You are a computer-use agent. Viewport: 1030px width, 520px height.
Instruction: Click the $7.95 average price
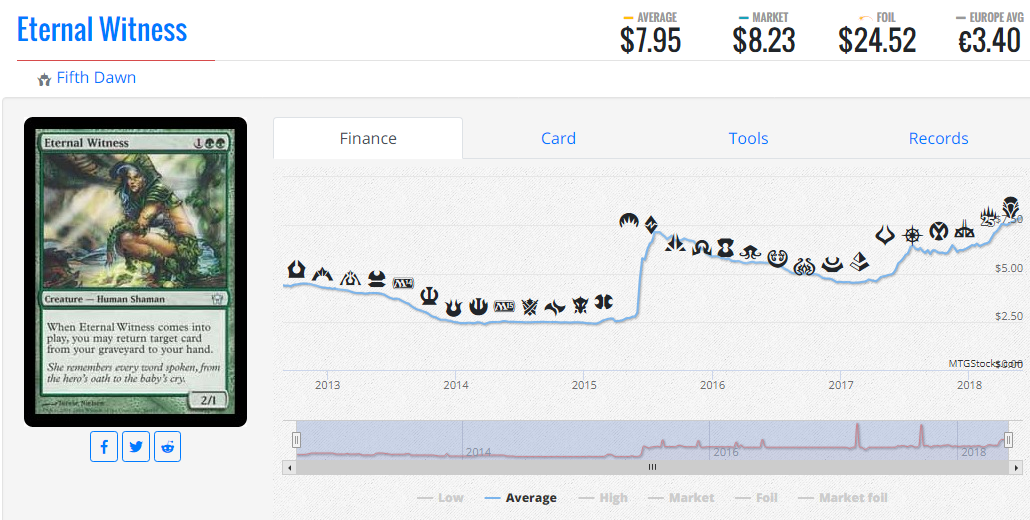pos(650,41)
